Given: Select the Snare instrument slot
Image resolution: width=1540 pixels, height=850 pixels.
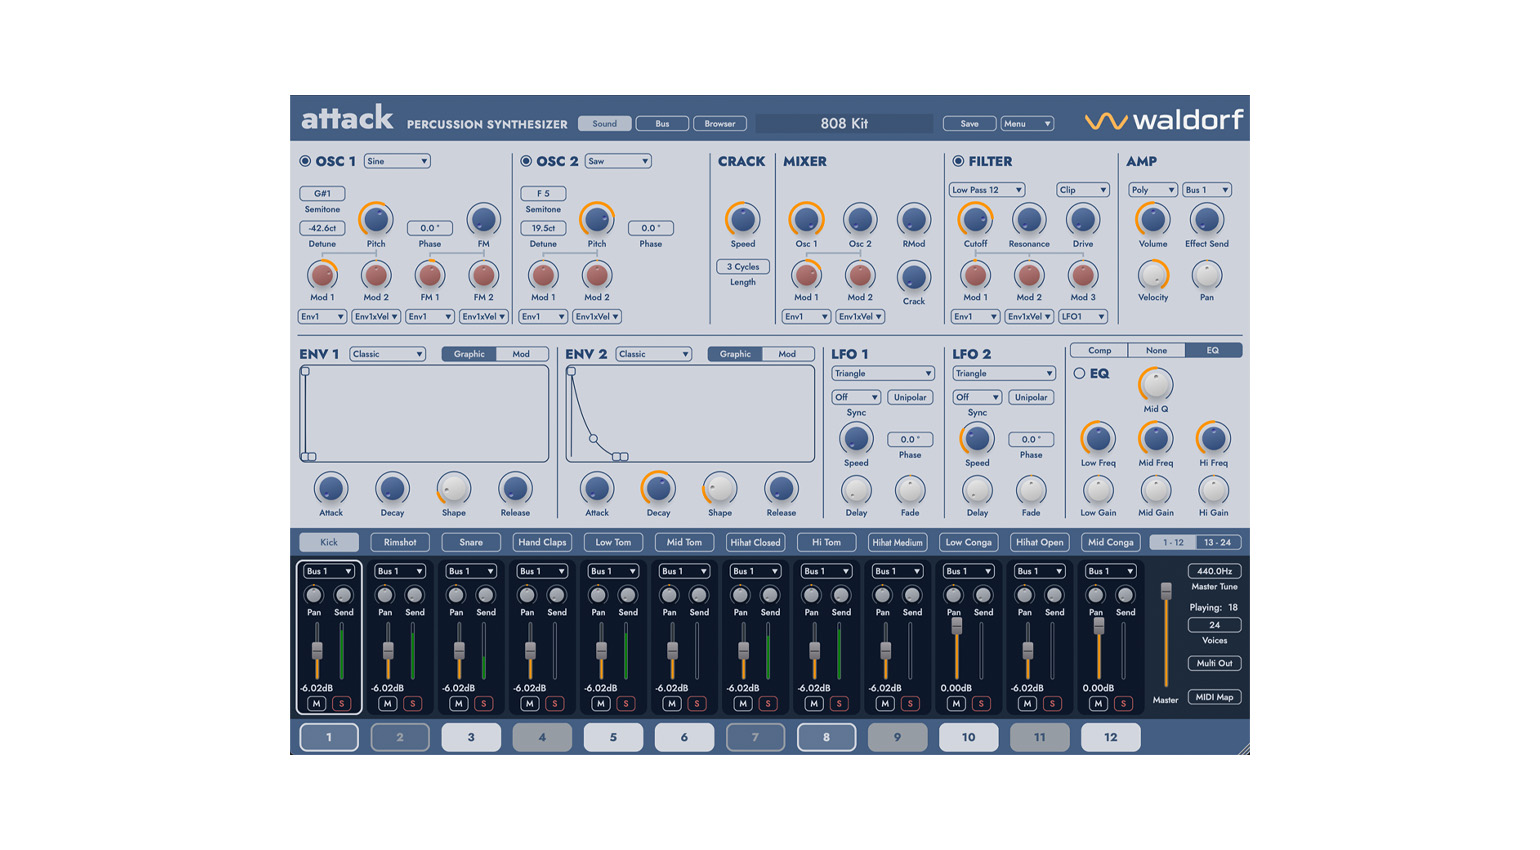Looking at the screenshot, I should [471, 542].
